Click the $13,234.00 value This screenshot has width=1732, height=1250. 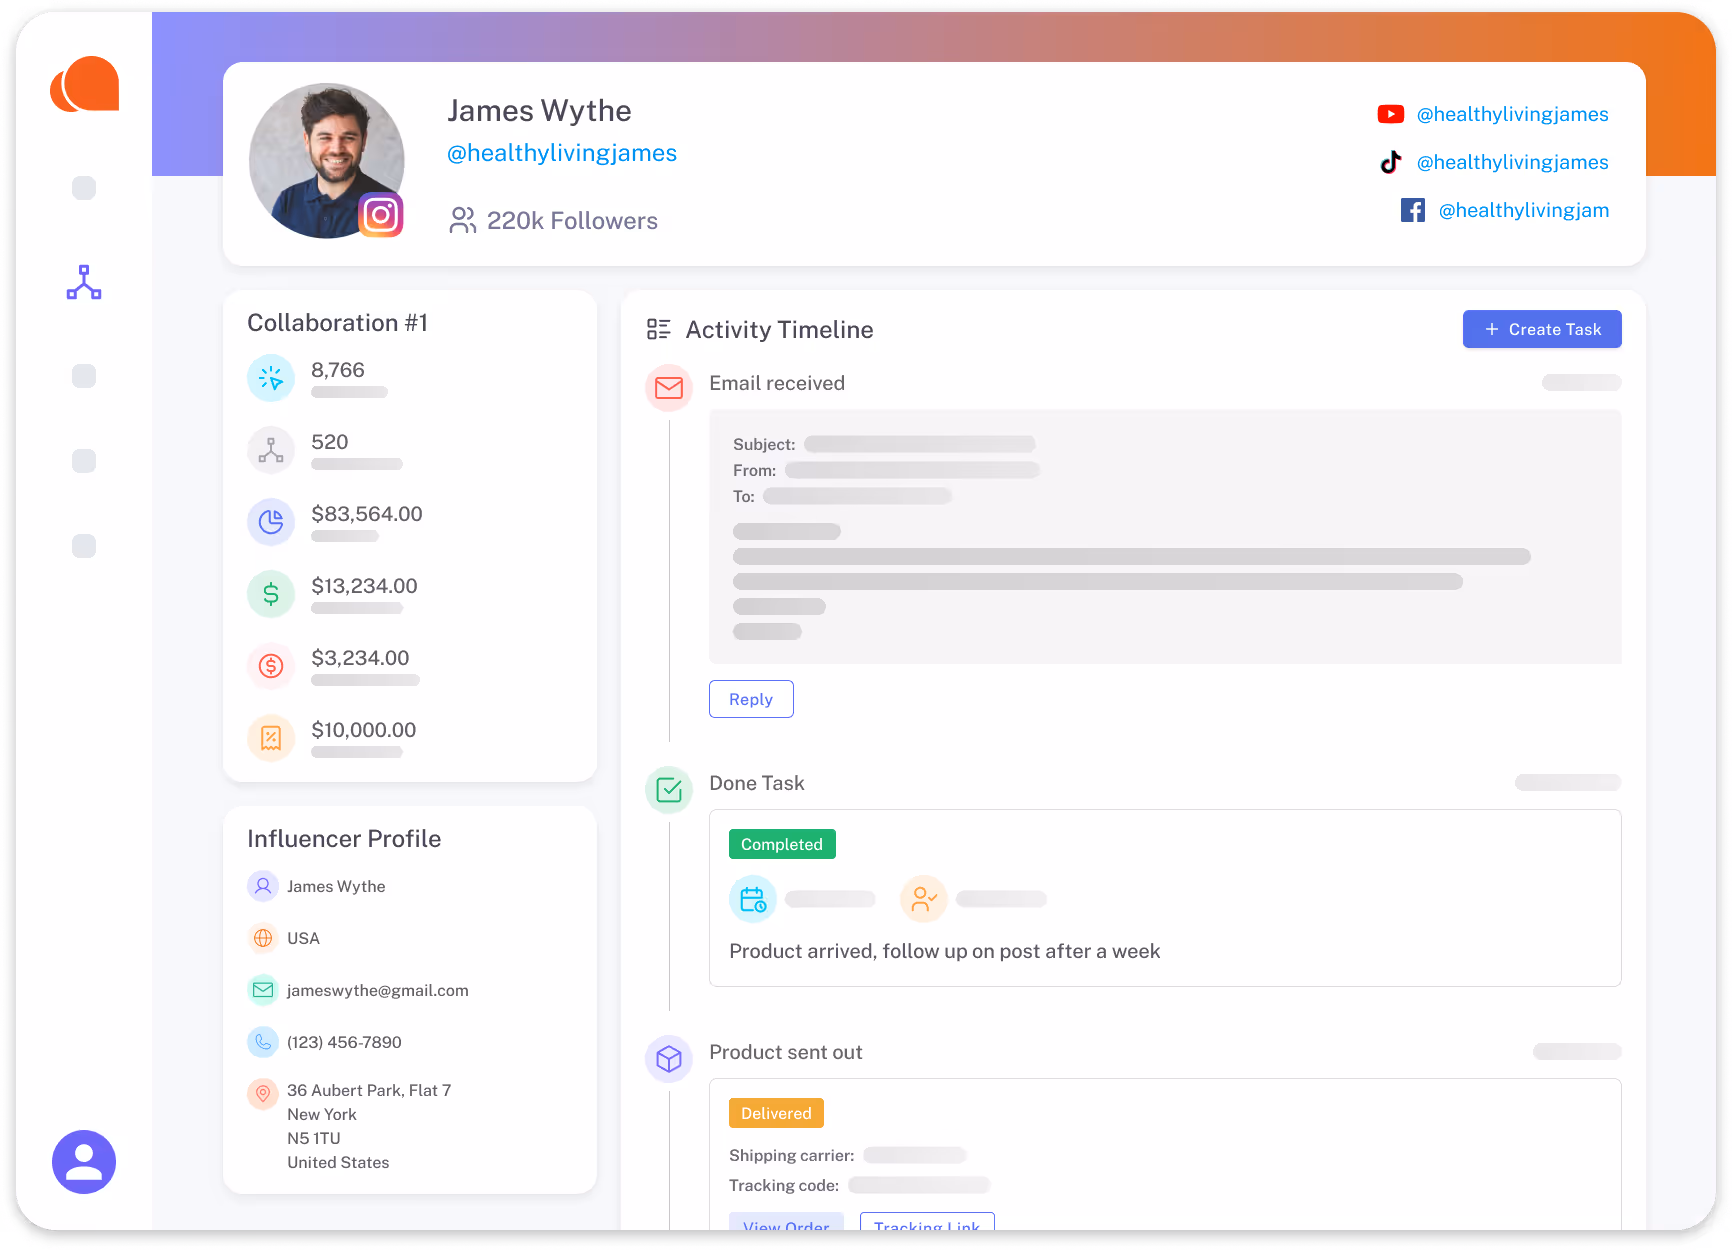pyautogui.click(x=364, y=586)
